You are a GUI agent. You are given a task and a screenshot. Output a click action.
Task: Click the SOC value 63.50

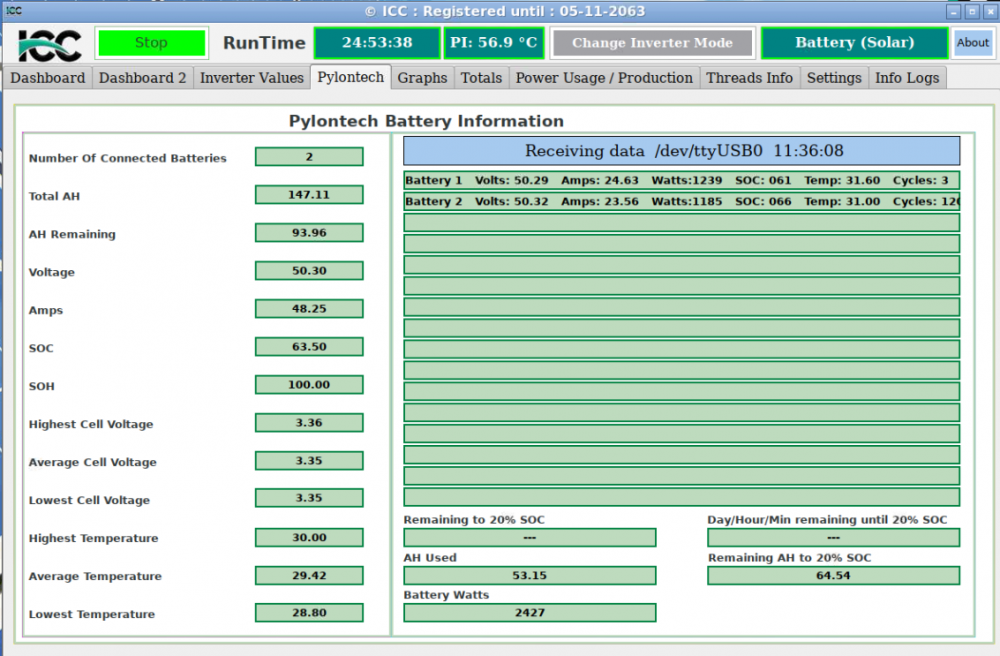coord(309,347)
